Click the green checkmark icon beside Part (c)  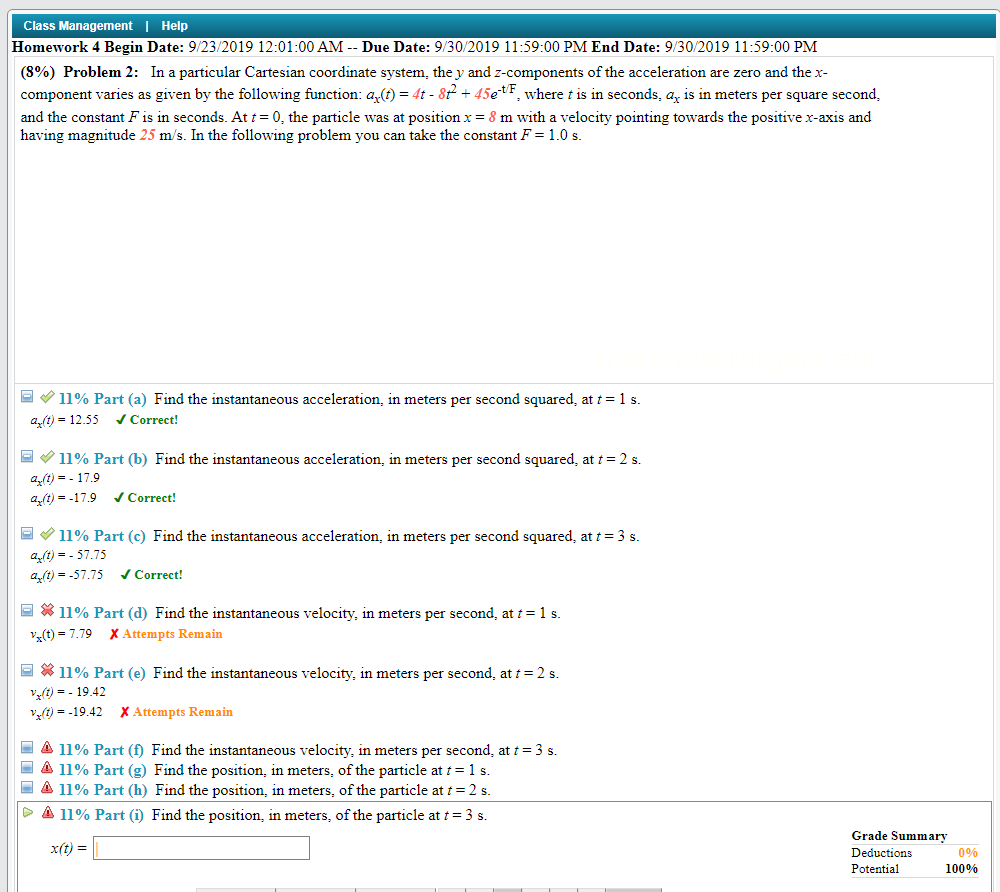point(45,534)
